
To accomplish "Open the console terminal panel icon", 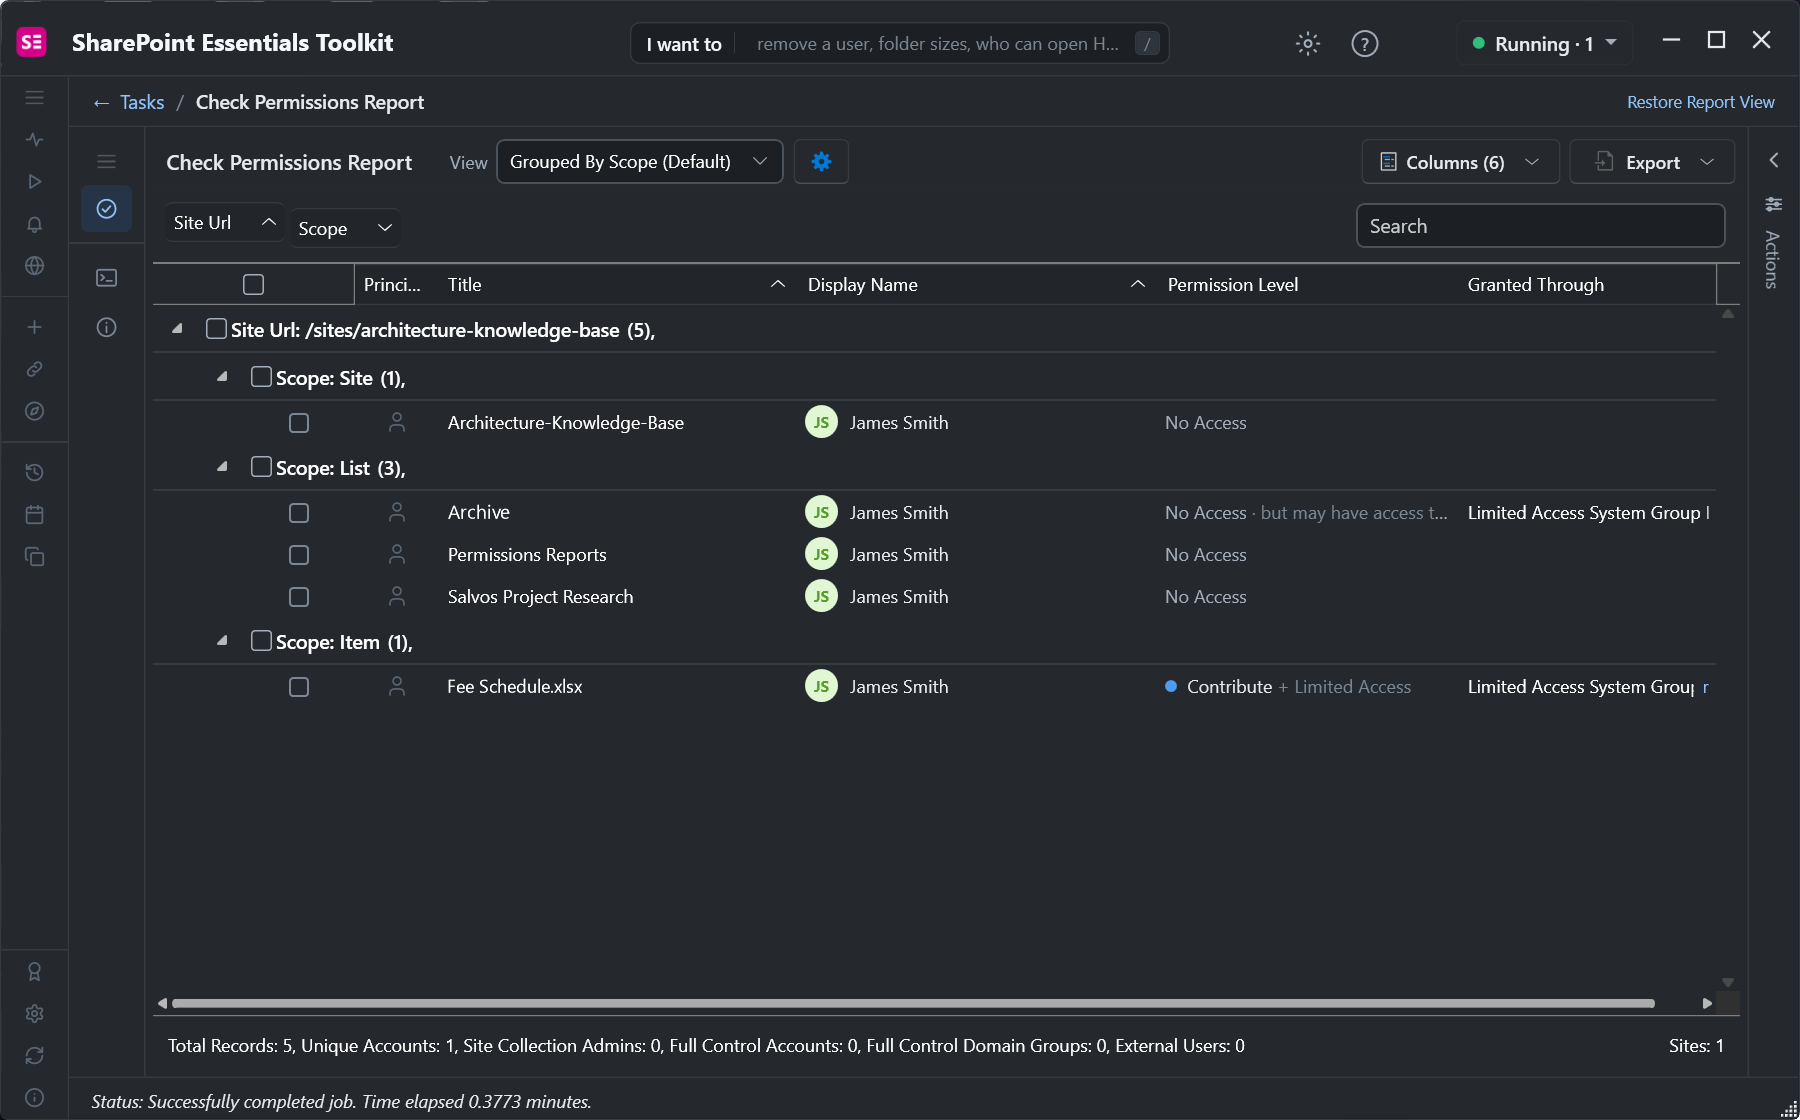I will tap(106, 278).
